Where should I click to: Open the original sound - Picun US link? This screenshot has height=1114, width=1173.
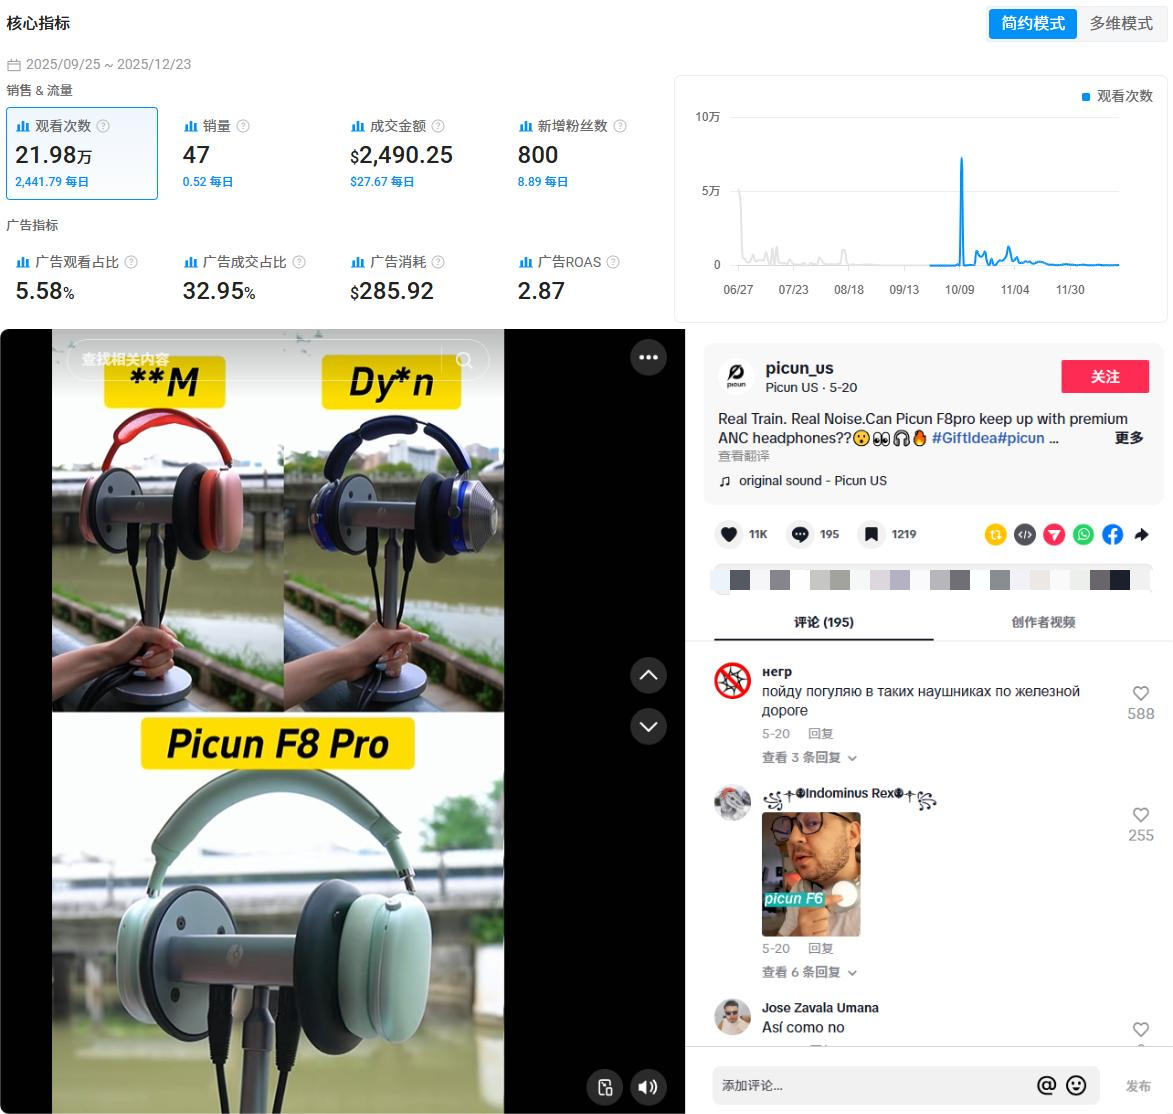coord(812,480)
